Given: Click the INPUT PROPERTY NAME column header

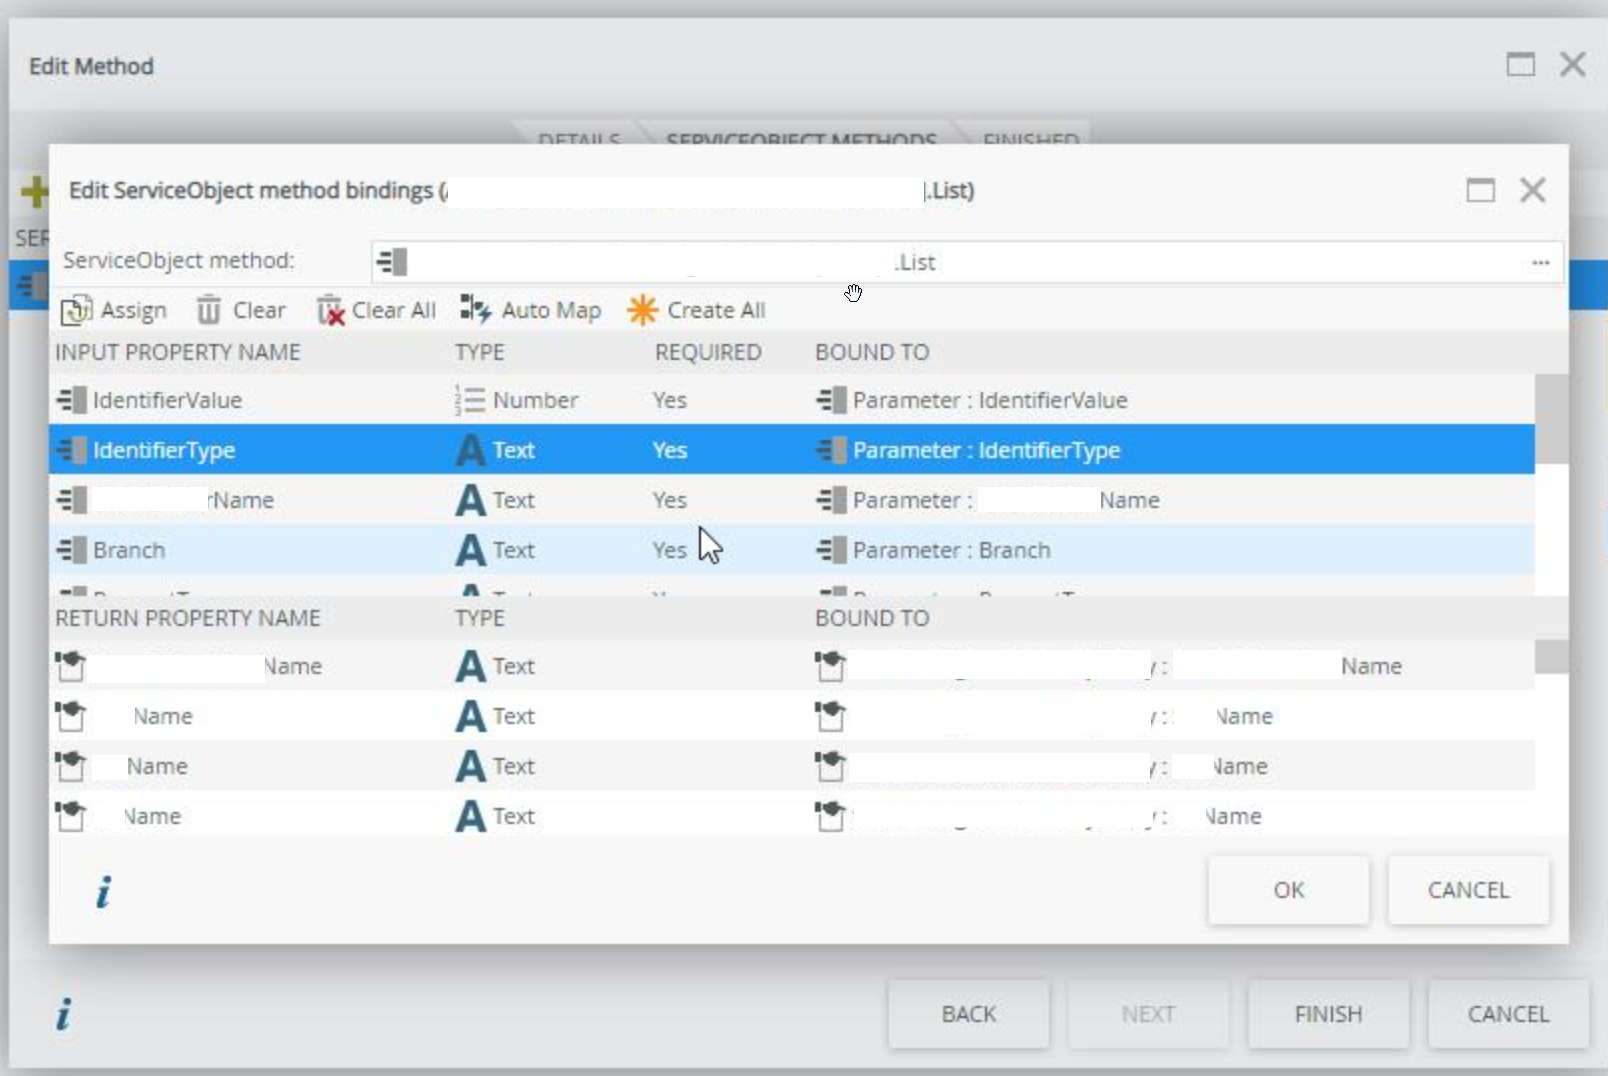Looking at the screenshot, I should click(x=178, y=352).
